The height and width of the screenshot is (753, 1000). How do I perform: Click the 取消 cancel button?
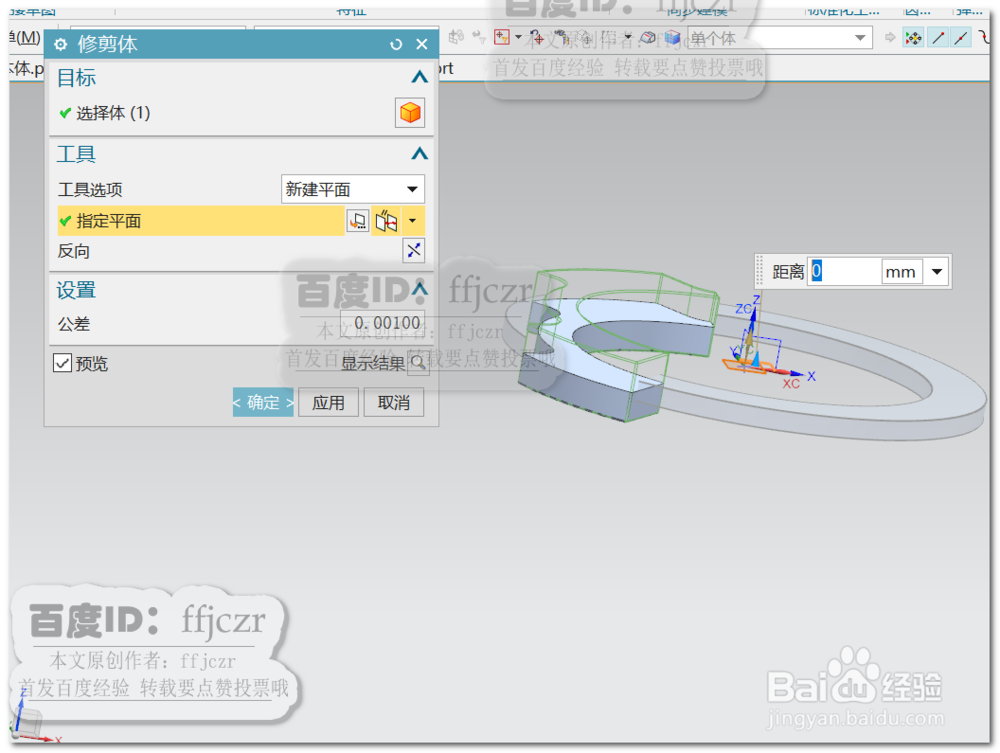tap(394, 402)
